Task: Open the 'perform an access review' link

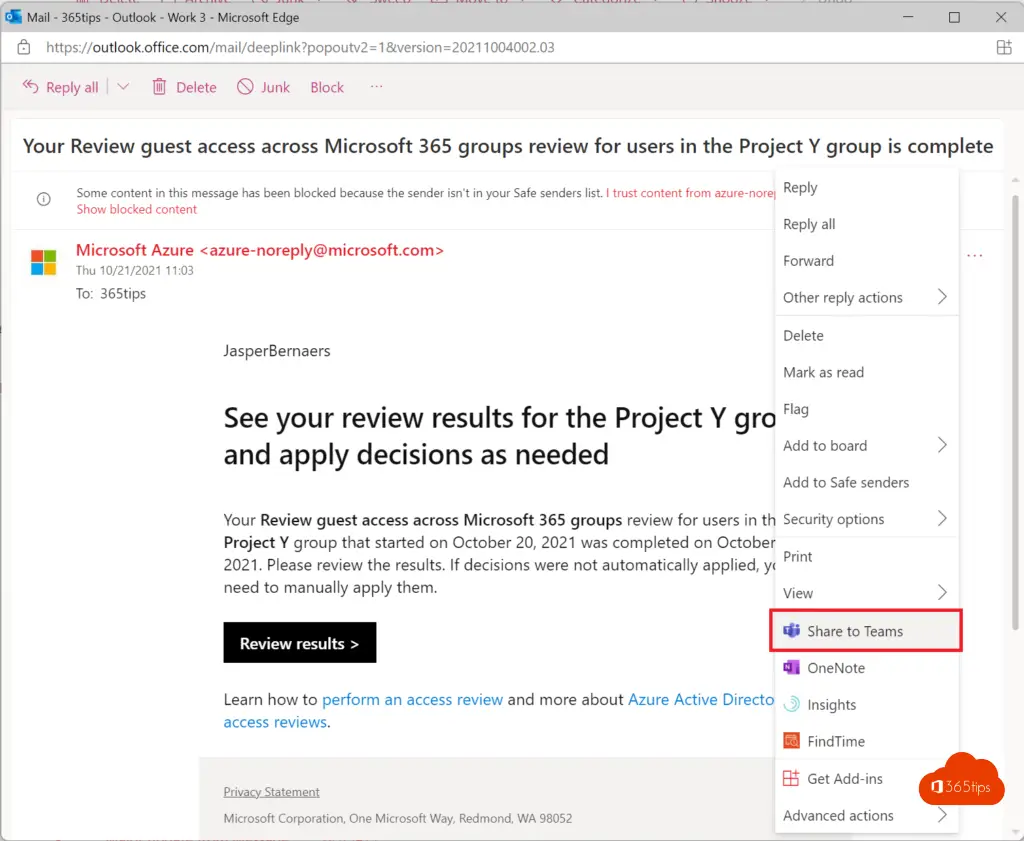Action: (412, 699)
